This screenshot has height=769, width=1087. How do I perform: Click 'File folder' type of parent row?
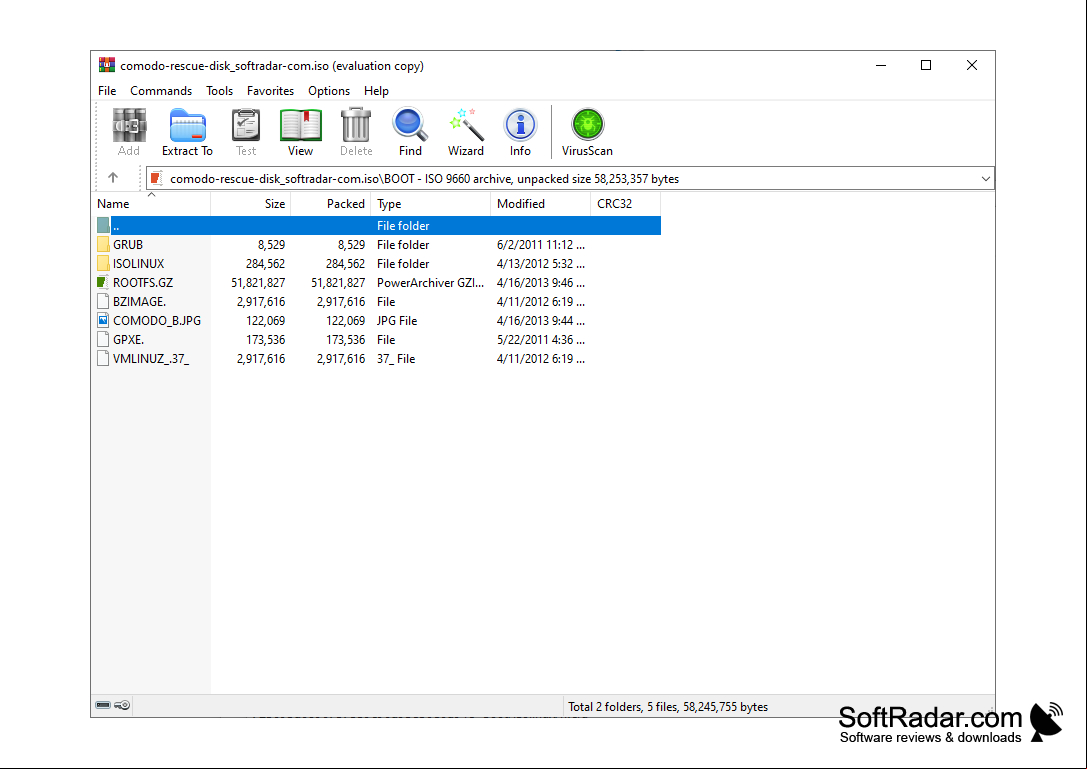pos(403,225)
